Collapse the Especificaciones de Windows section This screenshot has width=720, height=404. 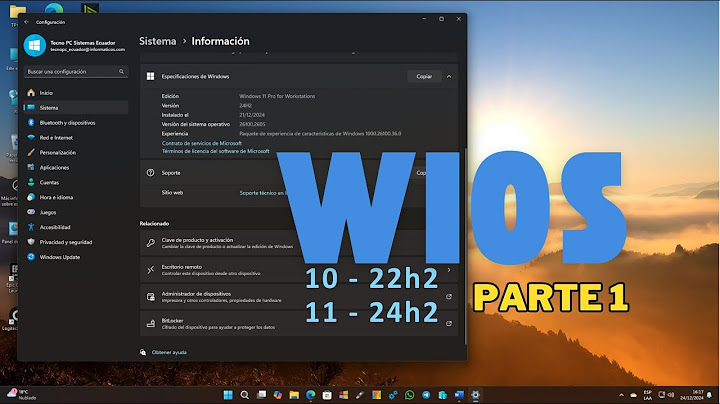449,77
